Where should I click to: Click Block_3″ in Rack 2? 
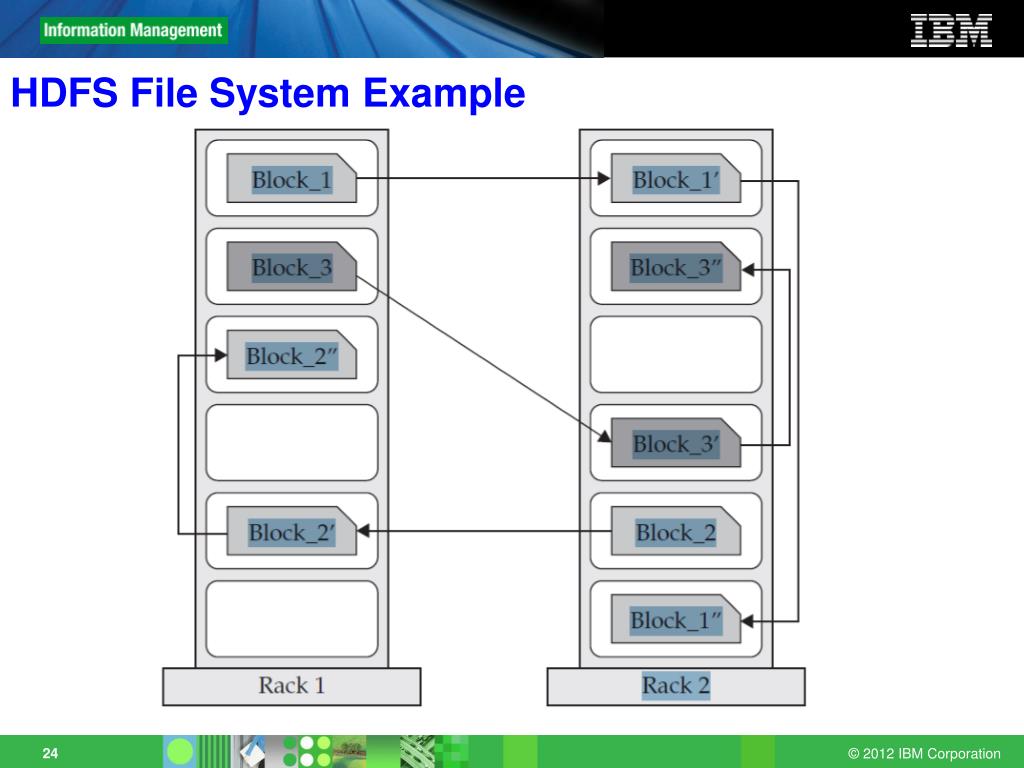[x=675, y=266]
